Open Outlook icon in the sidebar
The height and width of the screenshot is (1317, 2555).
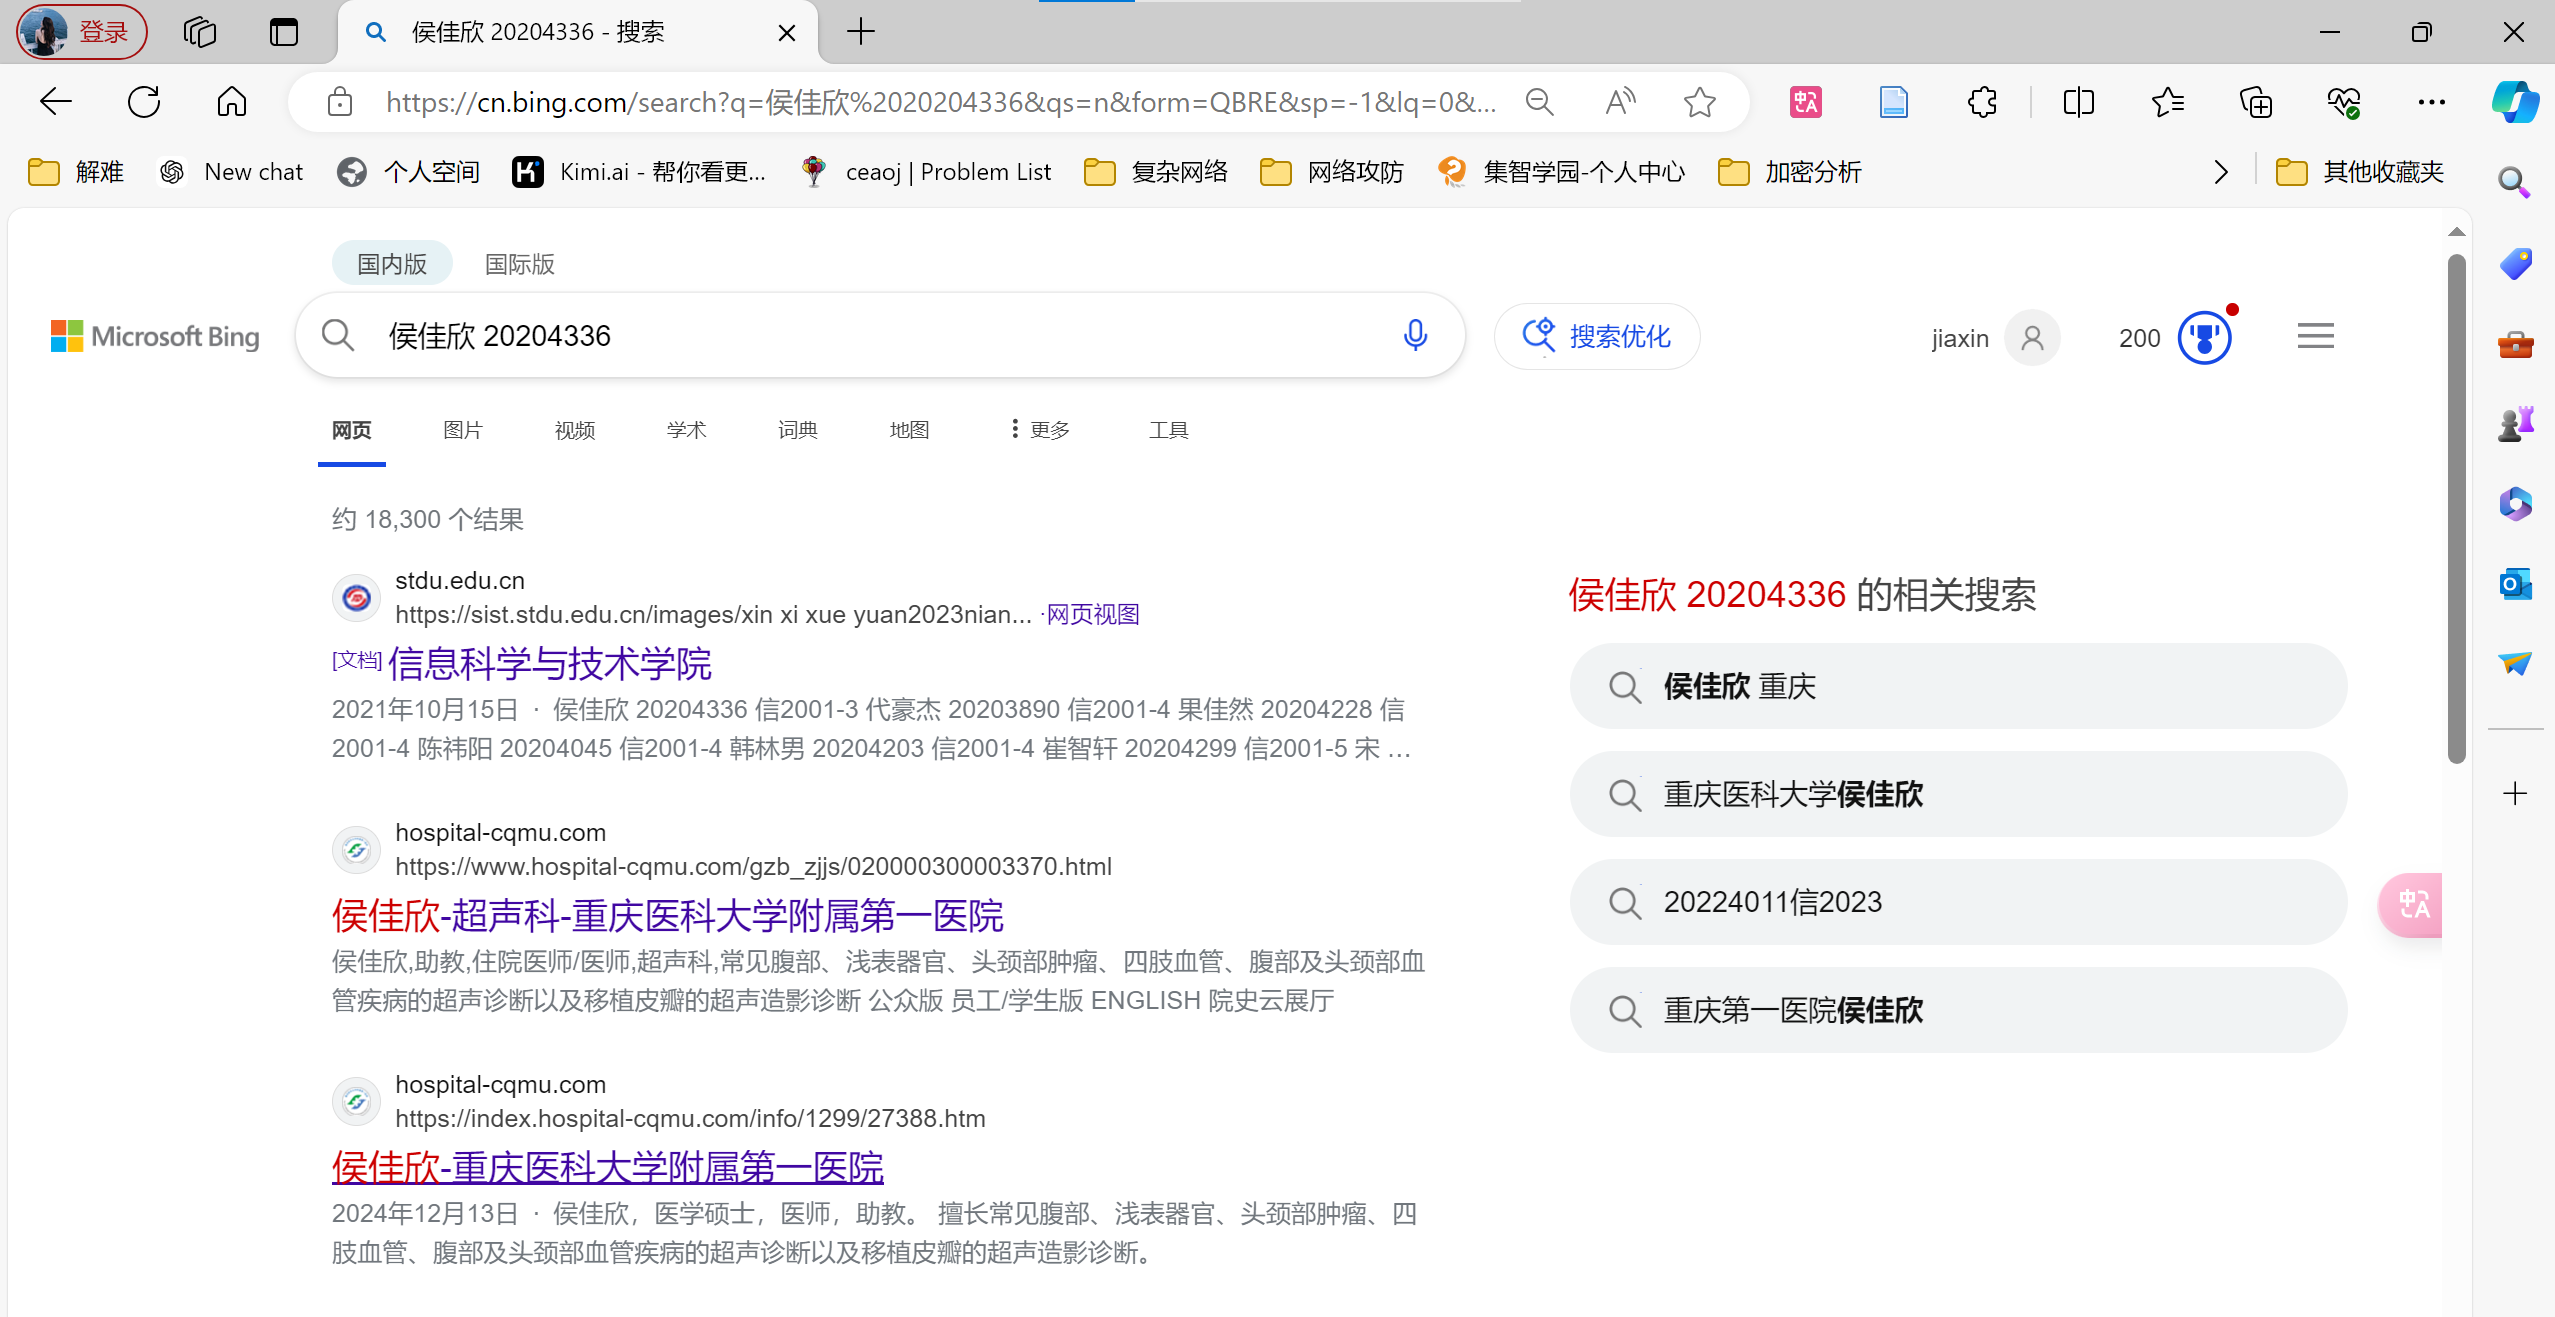[x=2515, y=584]
